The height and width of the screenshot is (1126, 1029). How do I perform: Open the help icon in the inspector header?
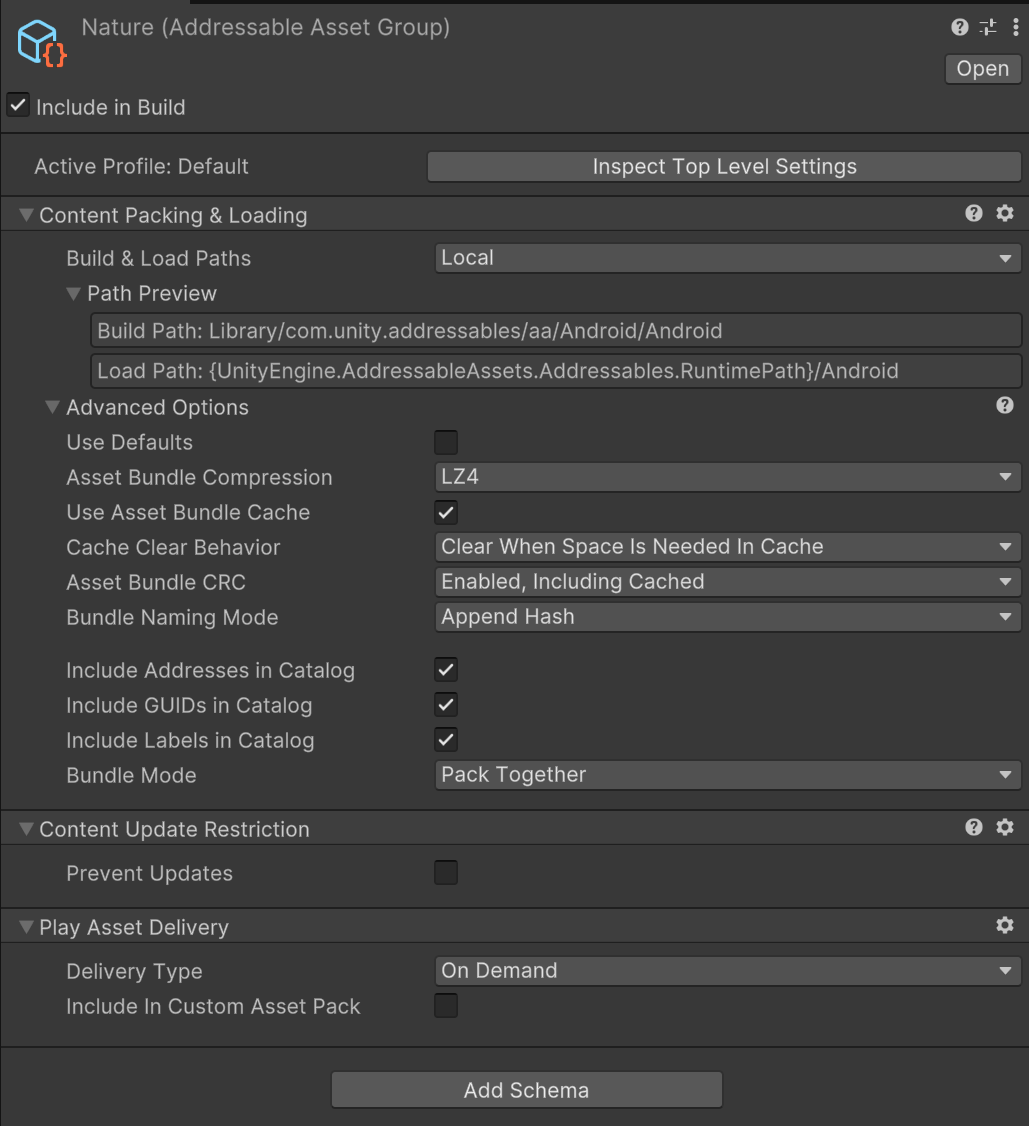click(x=959, y=27)
